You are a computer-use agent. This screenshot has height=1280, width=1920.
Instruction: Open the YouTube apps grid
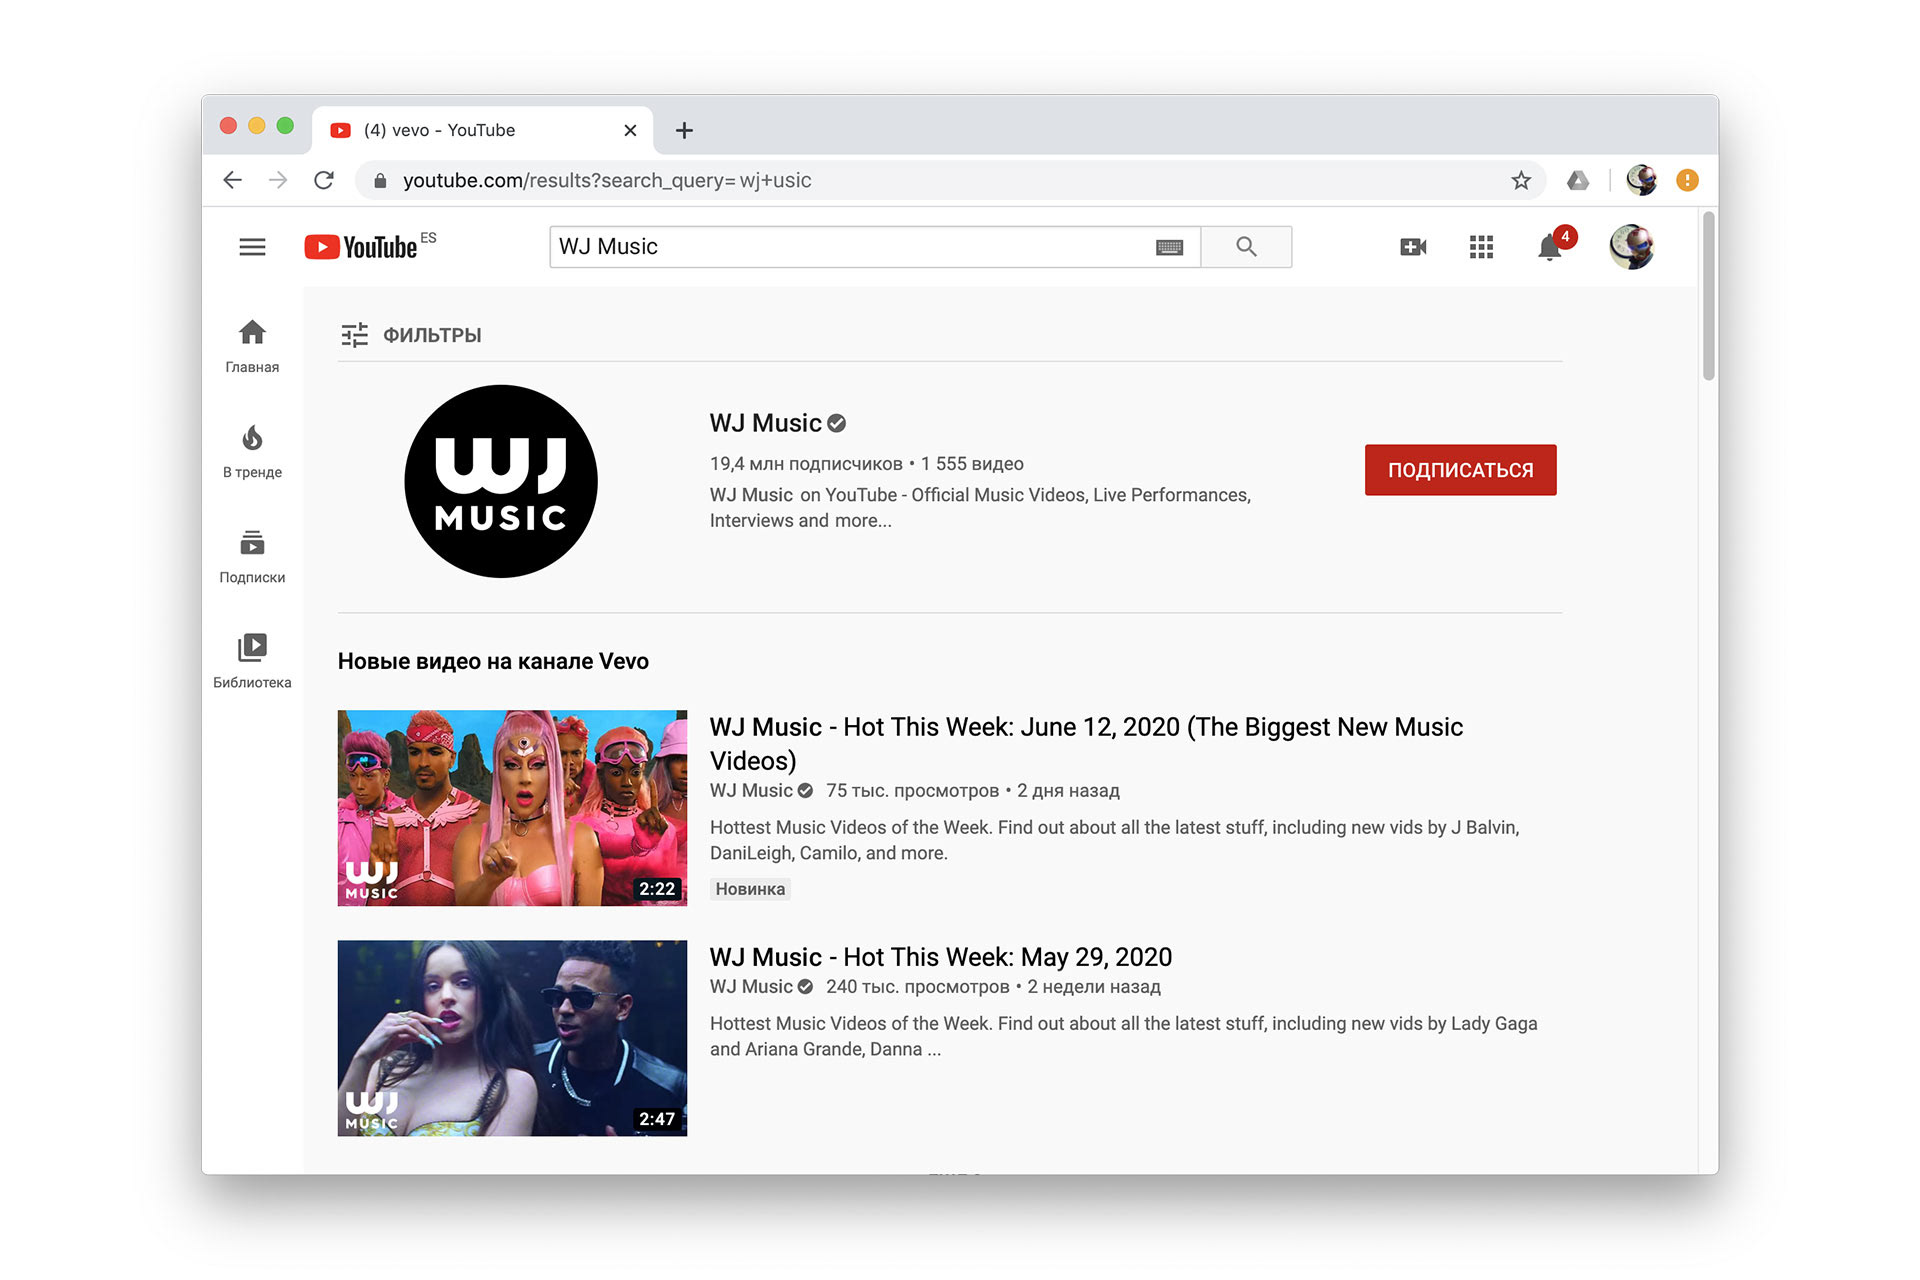(x=1481, y=247)
